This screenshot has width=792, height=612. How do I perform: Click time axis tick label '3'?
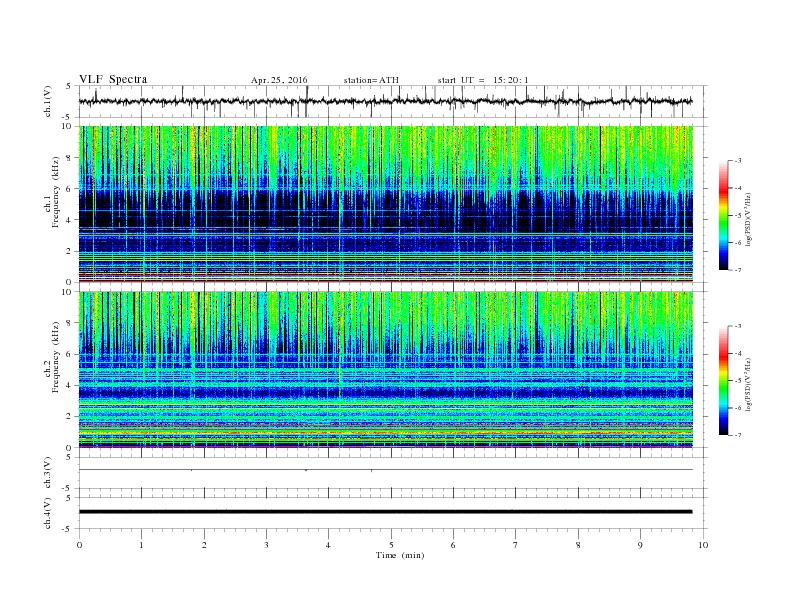[266, 545]
